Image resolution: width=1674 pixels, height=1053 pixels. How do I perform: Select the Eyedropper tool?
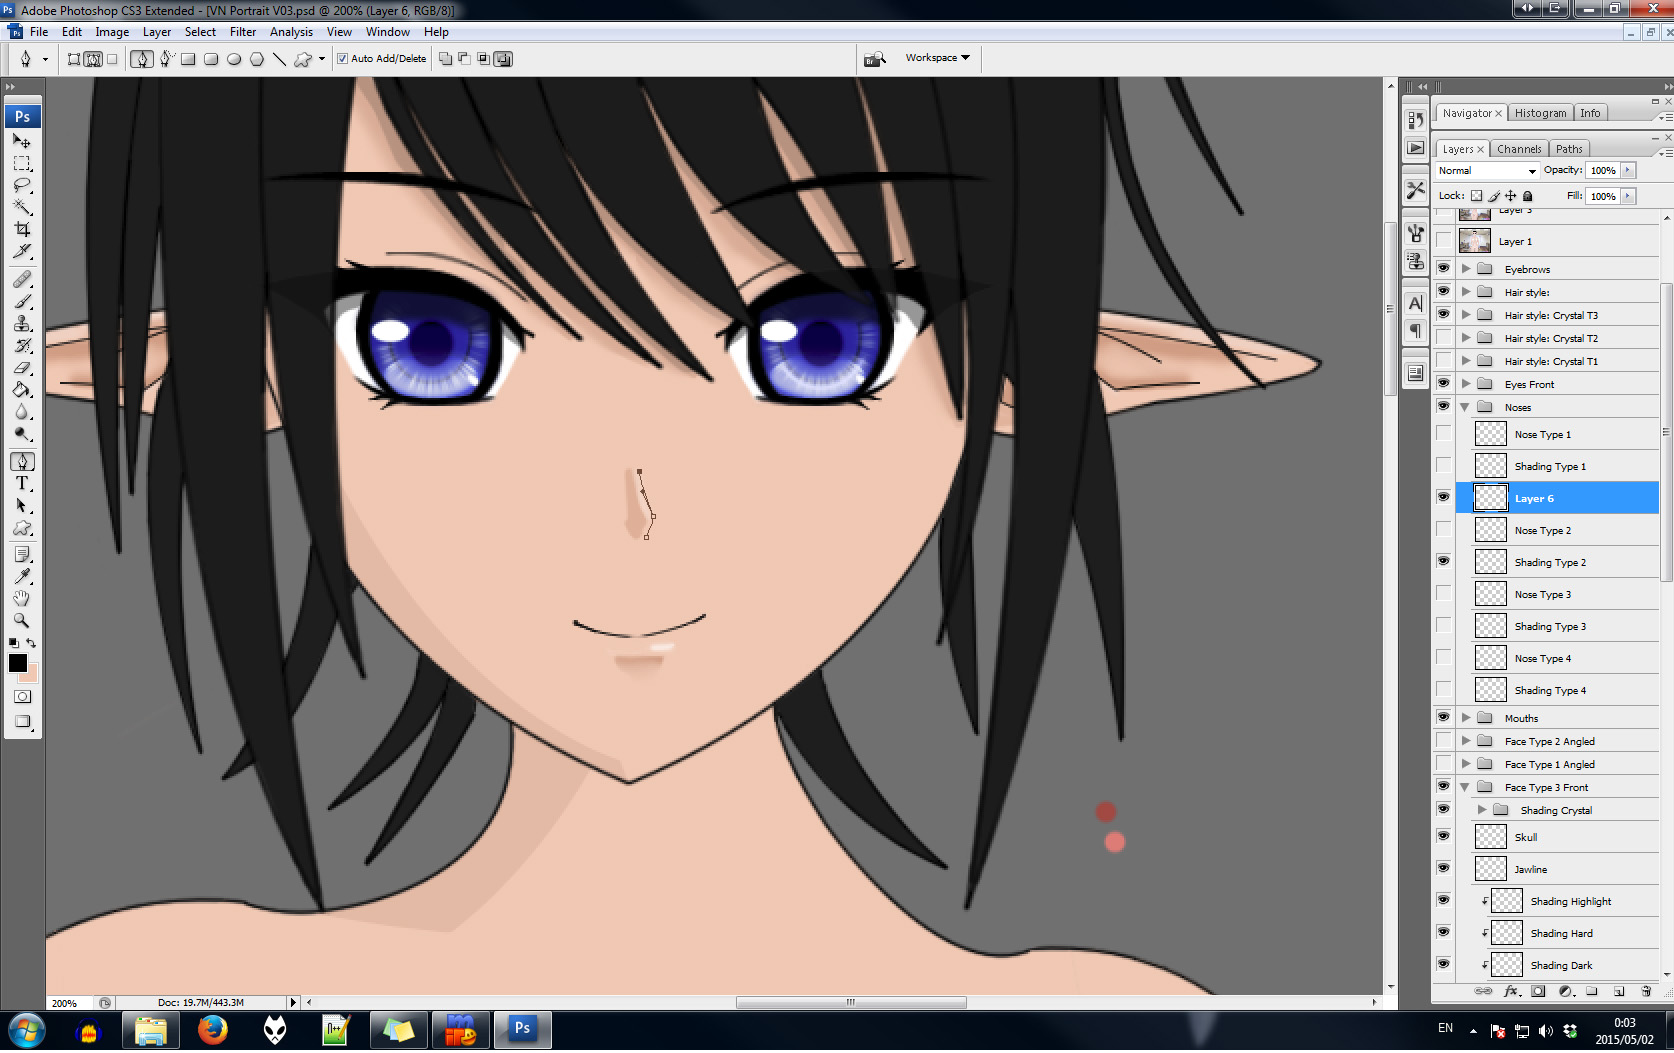(22, 576)
